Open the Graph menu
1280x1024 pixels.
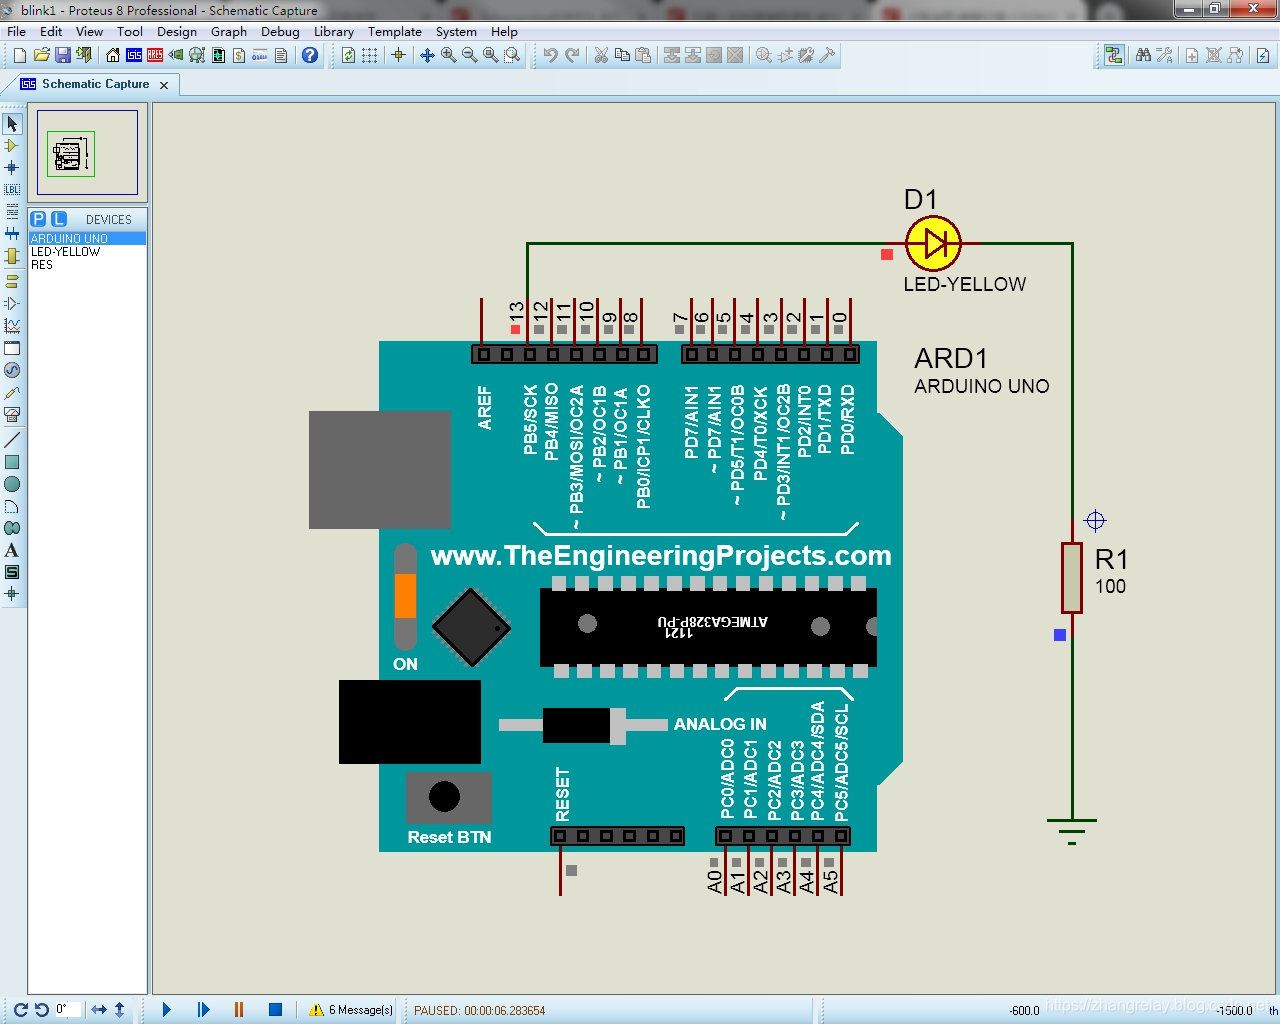[229, 31]
